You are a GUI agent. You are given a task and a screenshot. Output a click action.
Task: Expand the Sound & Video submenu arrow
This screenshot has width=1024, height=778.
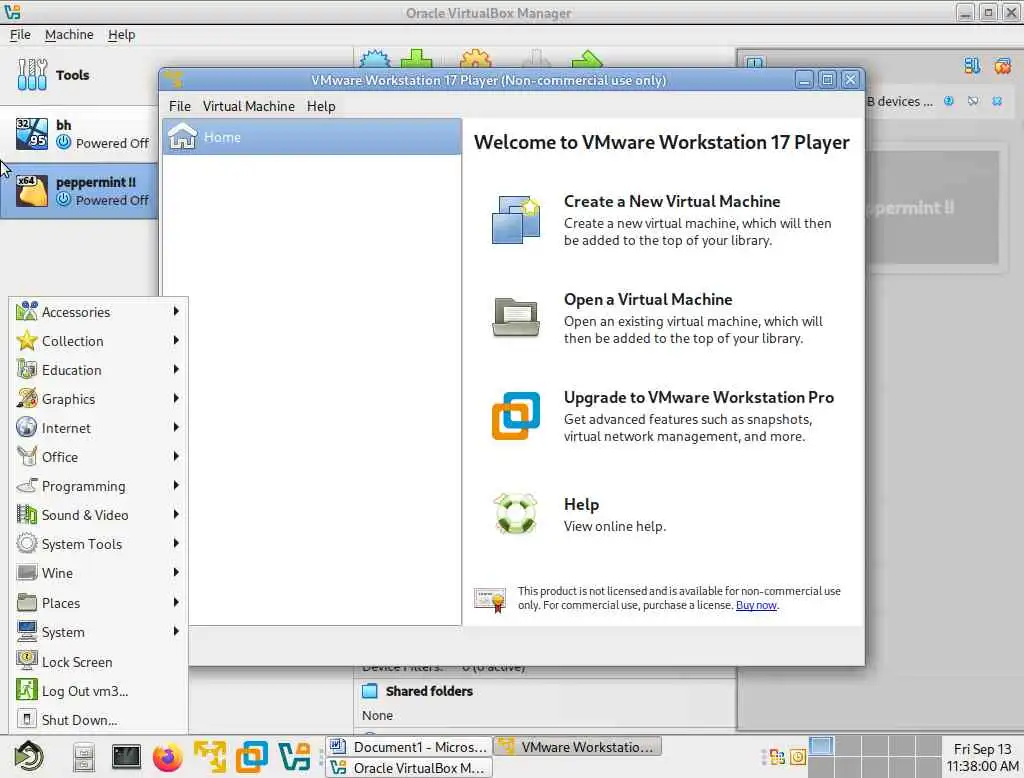click(176, 514)
